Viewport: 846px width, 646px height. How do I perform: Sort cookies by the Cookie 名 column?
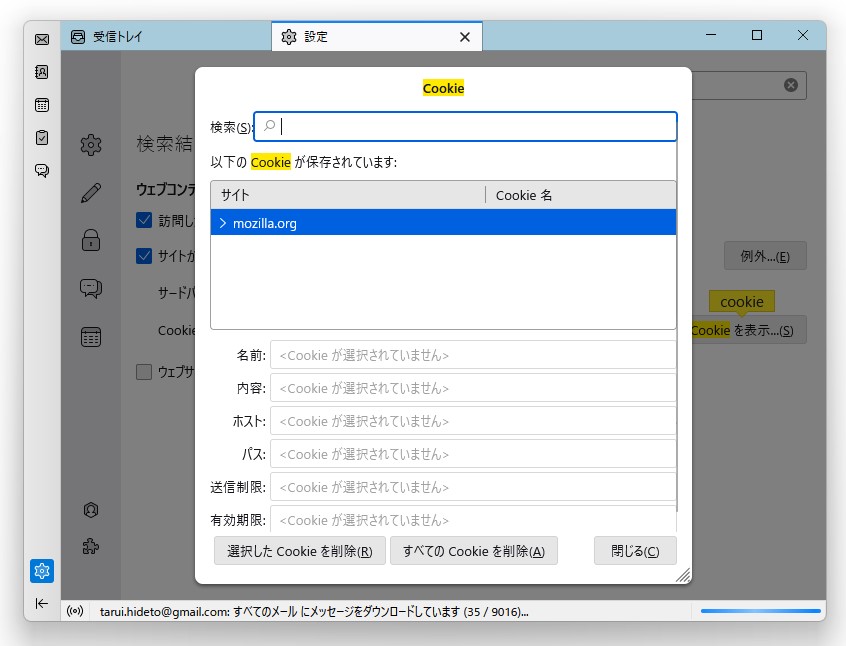pyautogui.click(x=524, y=195)
